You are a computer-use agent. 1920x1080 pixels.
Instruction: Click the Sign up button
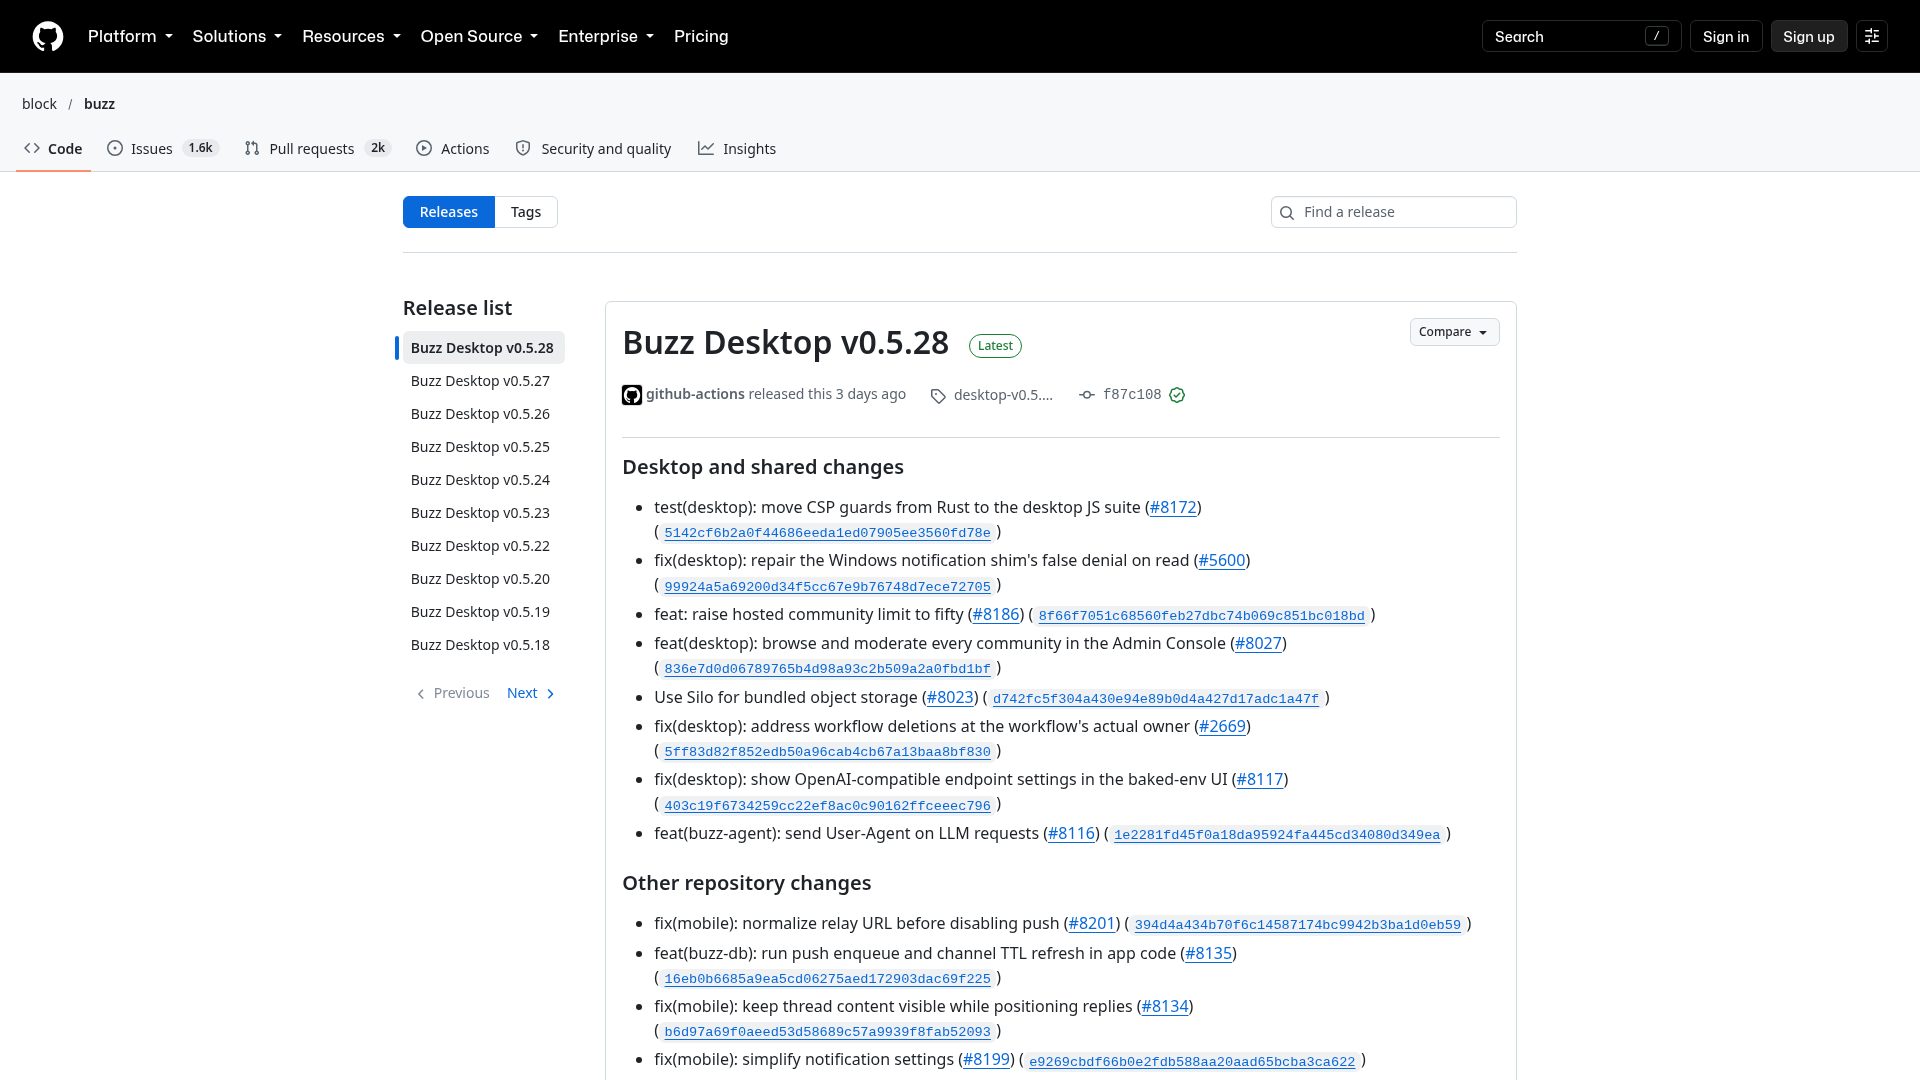pos(1809,37)
